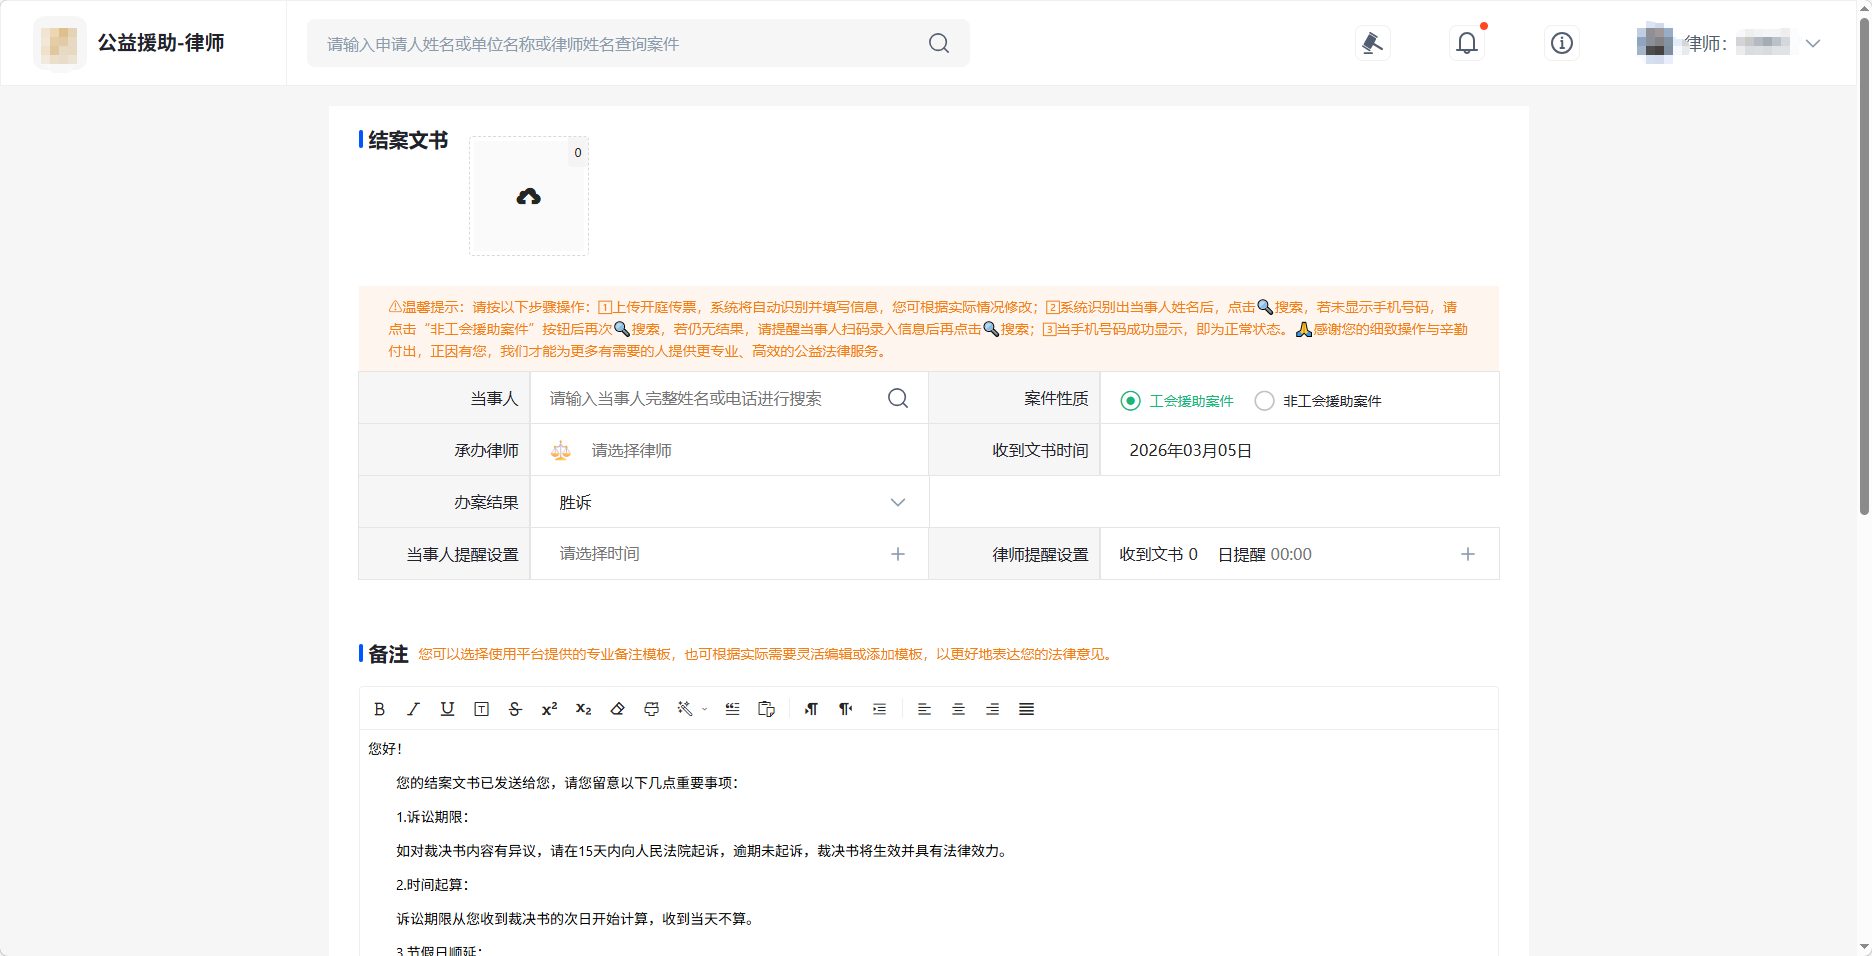
Task: Open the notification bell
Action: tap(1466, 43)
